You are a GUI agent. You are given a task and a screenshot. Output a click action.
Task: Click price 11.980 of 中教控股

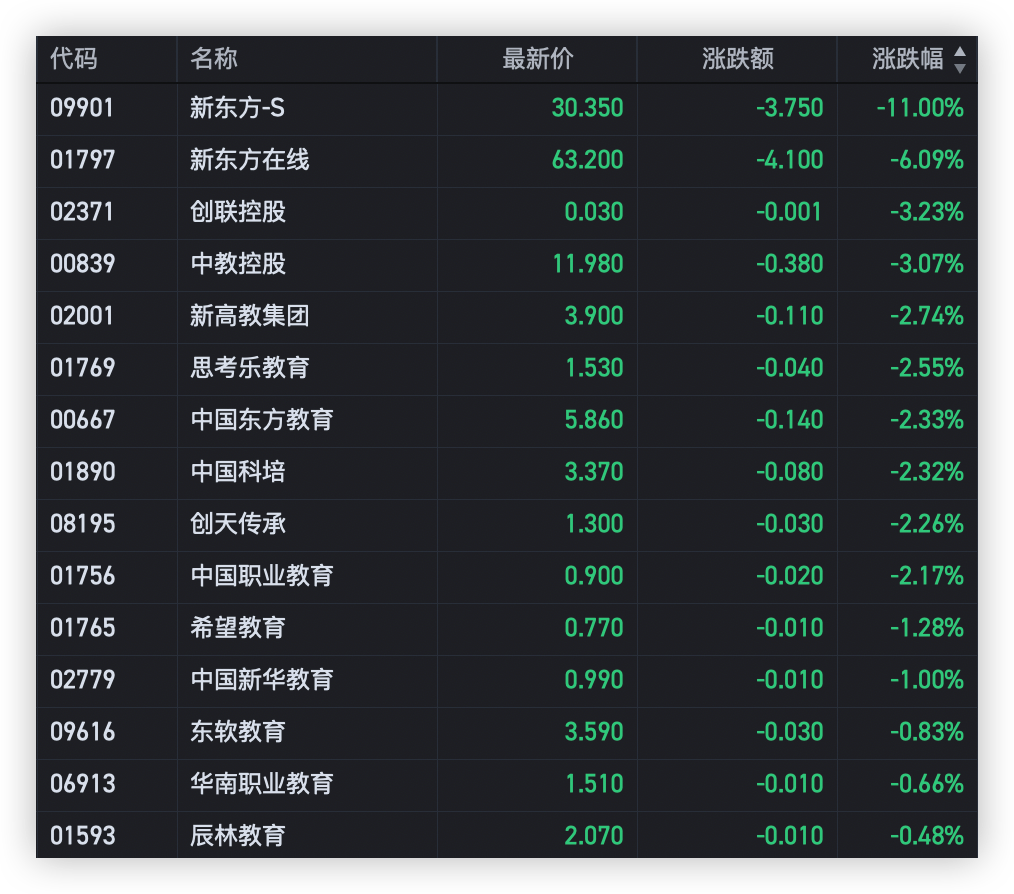pos(588,264)
